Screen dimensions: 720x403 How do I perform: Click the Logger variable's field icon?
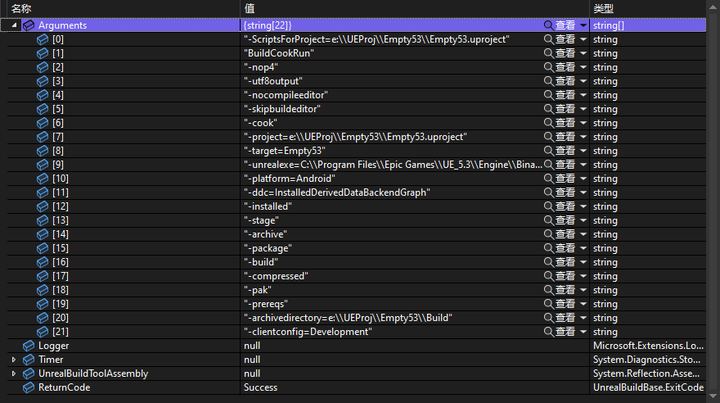pyautogui.click(x=28, y=345)
